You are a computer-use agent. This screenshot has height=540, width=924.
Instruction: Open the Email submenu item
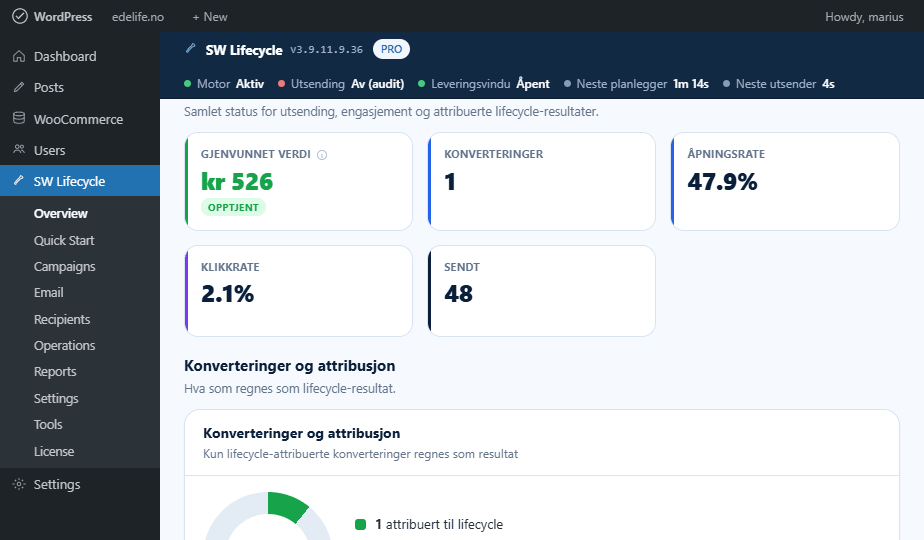coord(48,292)
